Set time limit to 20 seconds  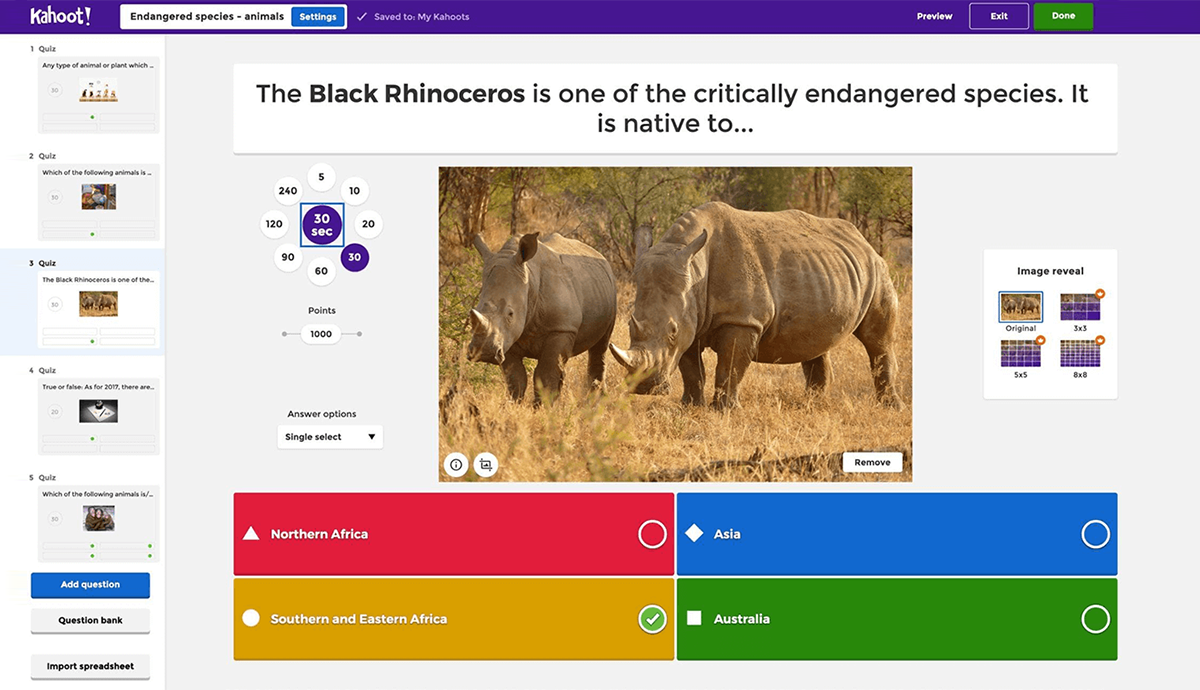pyautogui.click(x=368, y=224)
